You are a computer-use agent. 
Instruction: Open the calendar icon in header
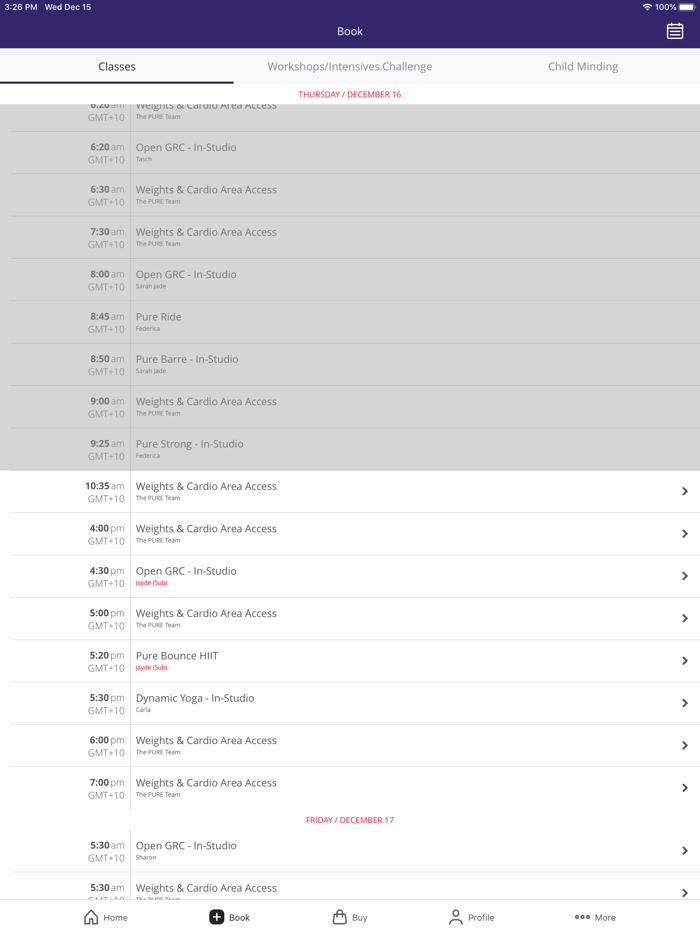(x=675, y=31)
